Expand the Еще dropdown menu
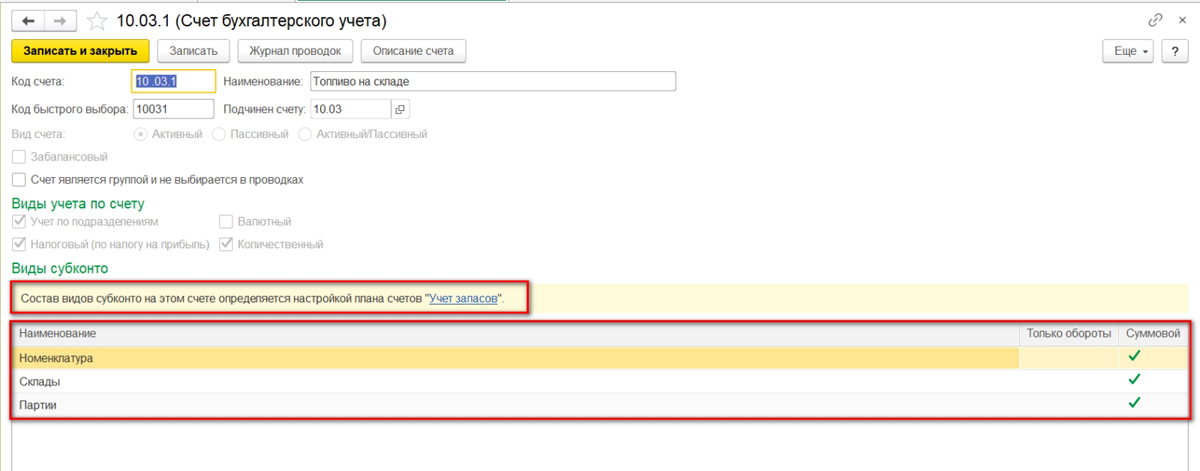Viewport: 1200px width, 471px height. [x=1128, y=51]
